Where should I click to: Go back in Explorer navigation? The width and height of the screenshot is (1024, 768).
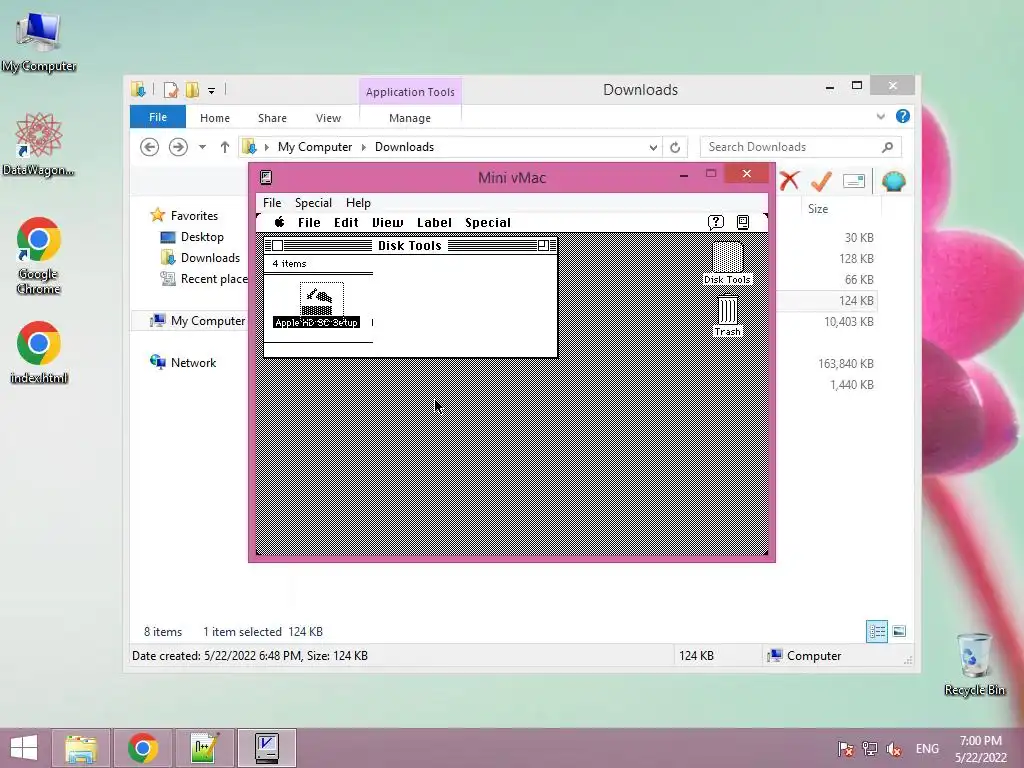pos(150,147)
